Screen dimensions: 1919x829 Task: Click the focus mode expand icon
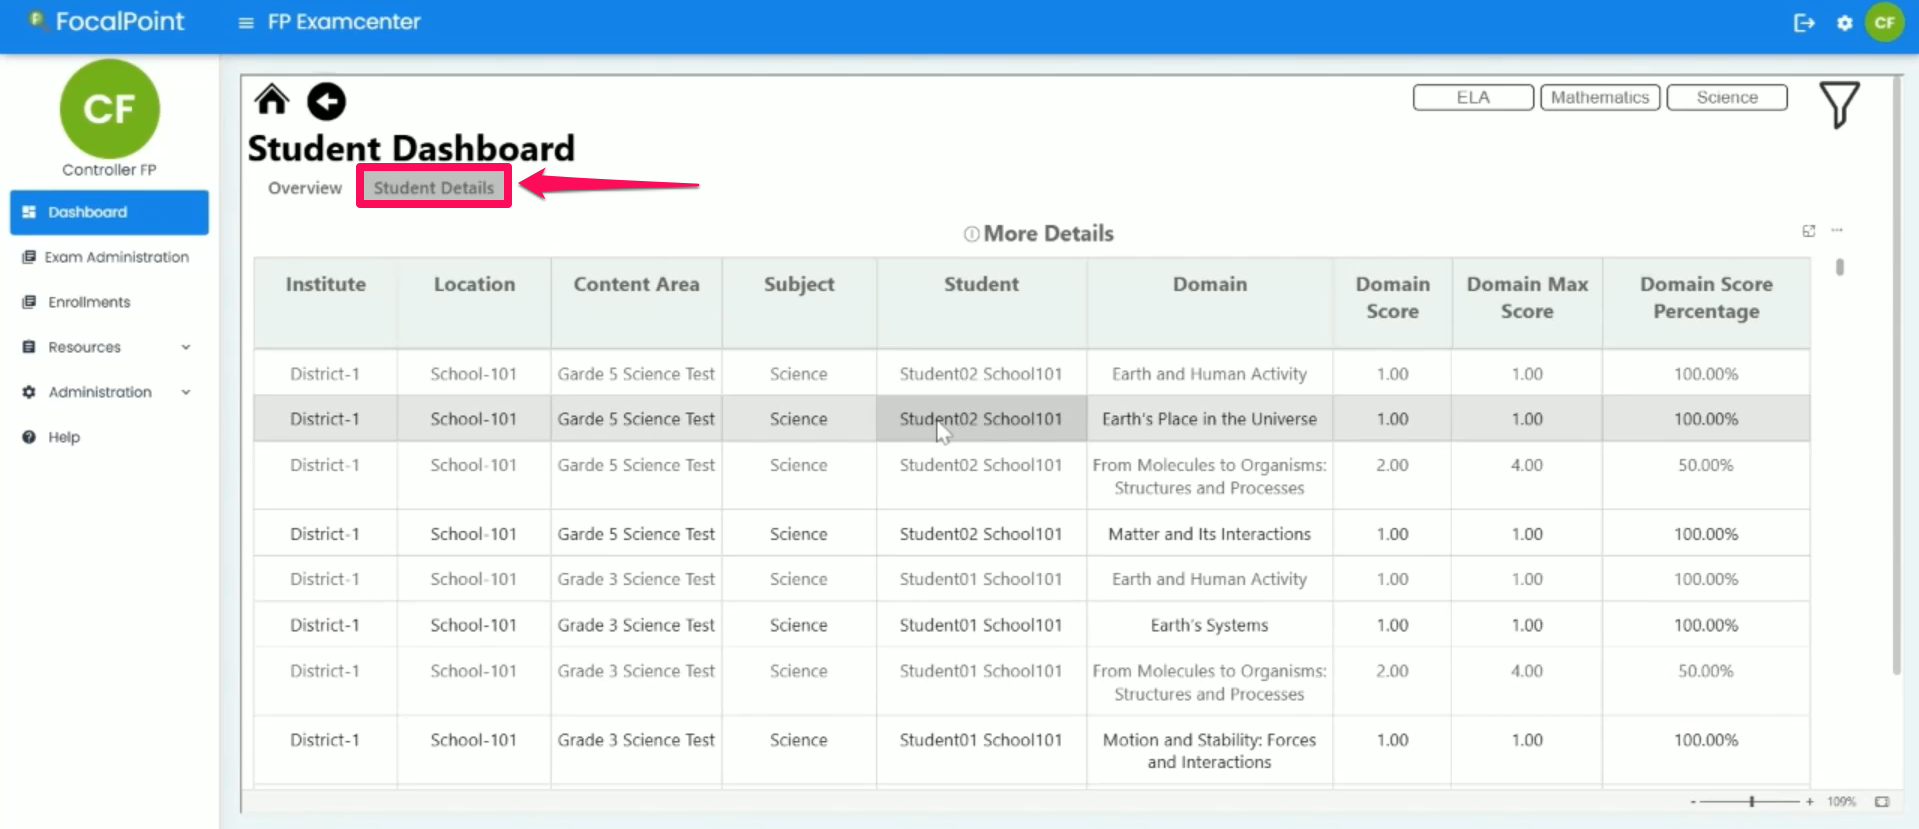coord(1809,231)
